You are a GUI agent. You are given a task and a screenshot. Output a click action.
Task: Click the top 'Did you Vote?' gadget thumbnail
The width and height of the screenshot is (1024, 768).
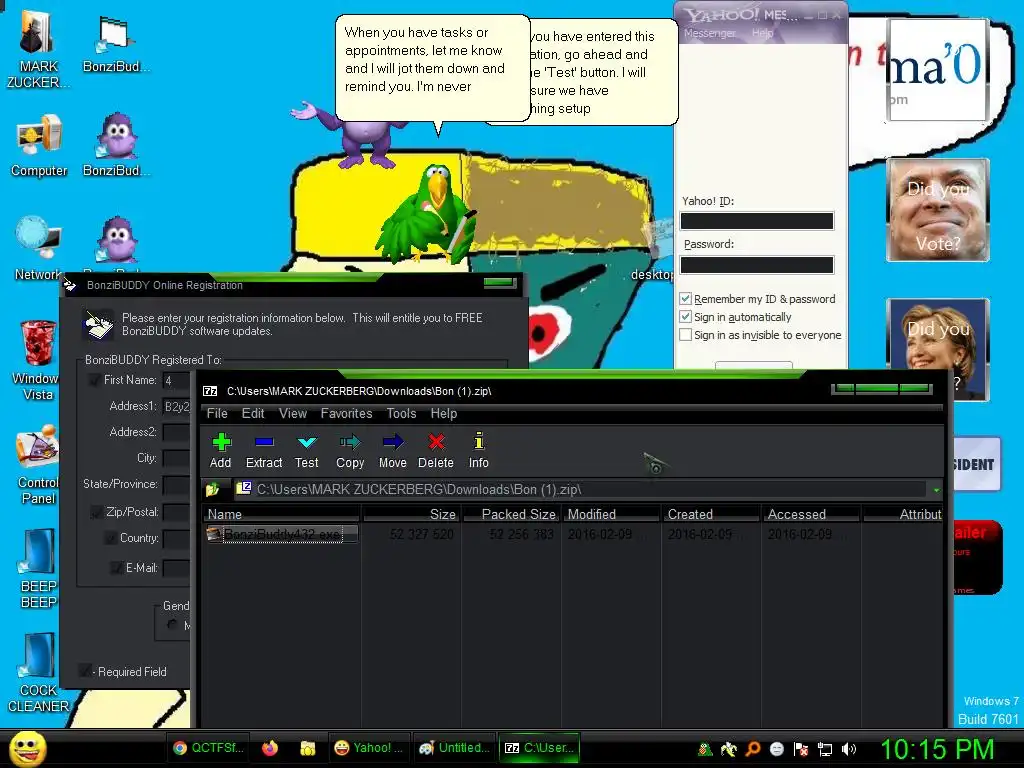938,210
